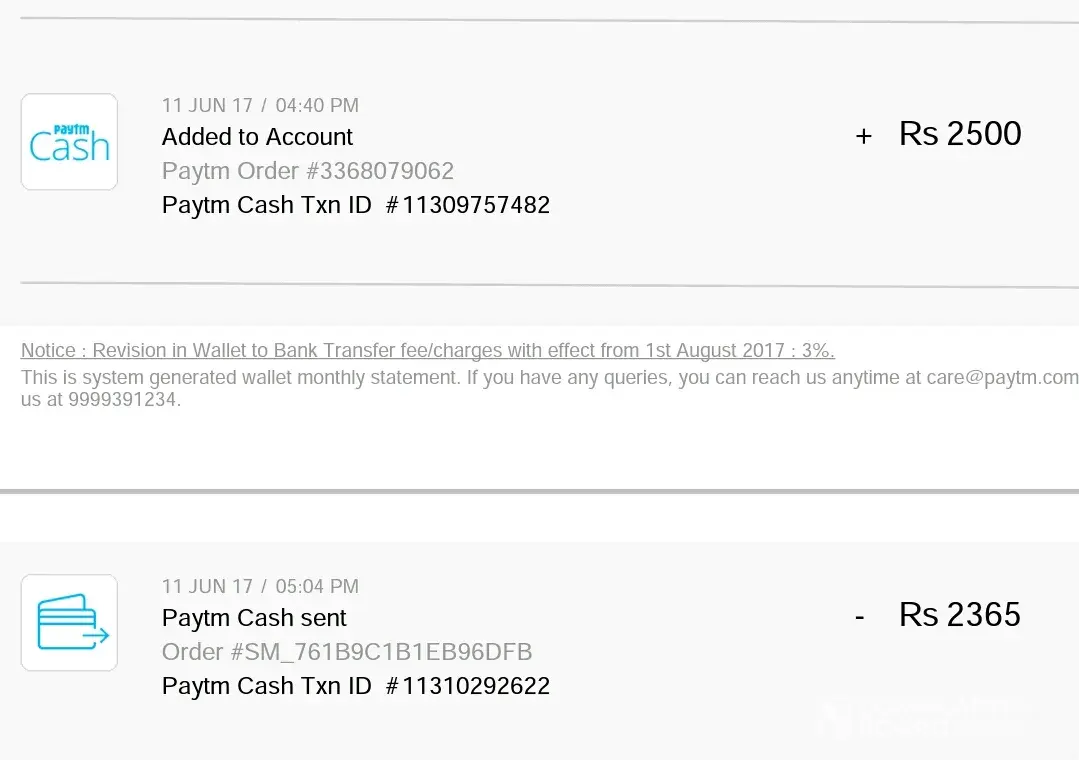Open the Wallet to Bank Transfer fee notice

click(427, 351)
